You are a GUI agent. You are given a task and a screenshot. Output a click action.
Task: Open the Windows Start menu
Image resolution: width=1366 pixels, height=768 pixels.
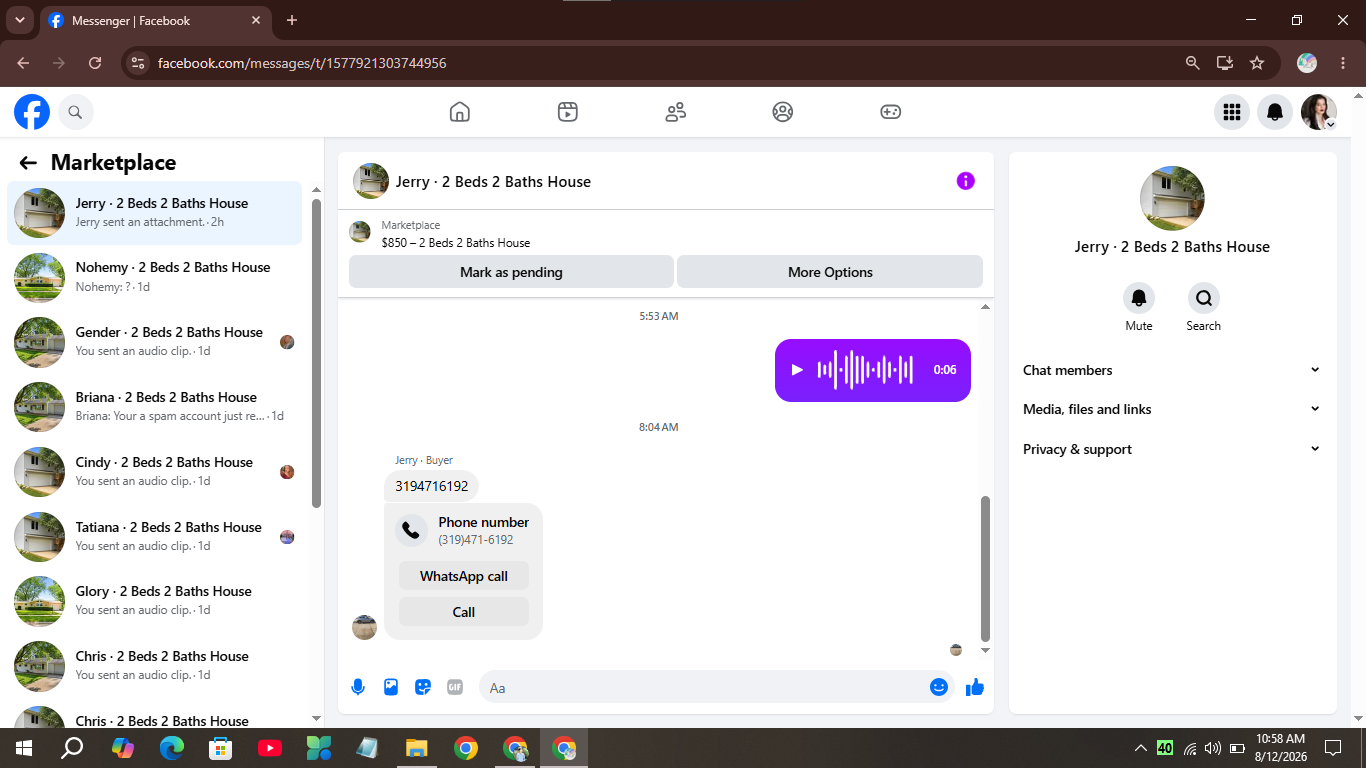point(24,748)
